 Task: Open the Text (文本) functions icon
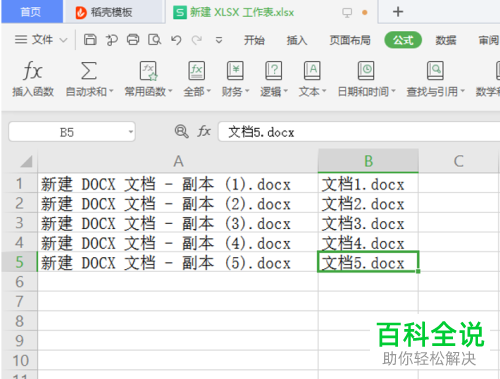point(312,71)
